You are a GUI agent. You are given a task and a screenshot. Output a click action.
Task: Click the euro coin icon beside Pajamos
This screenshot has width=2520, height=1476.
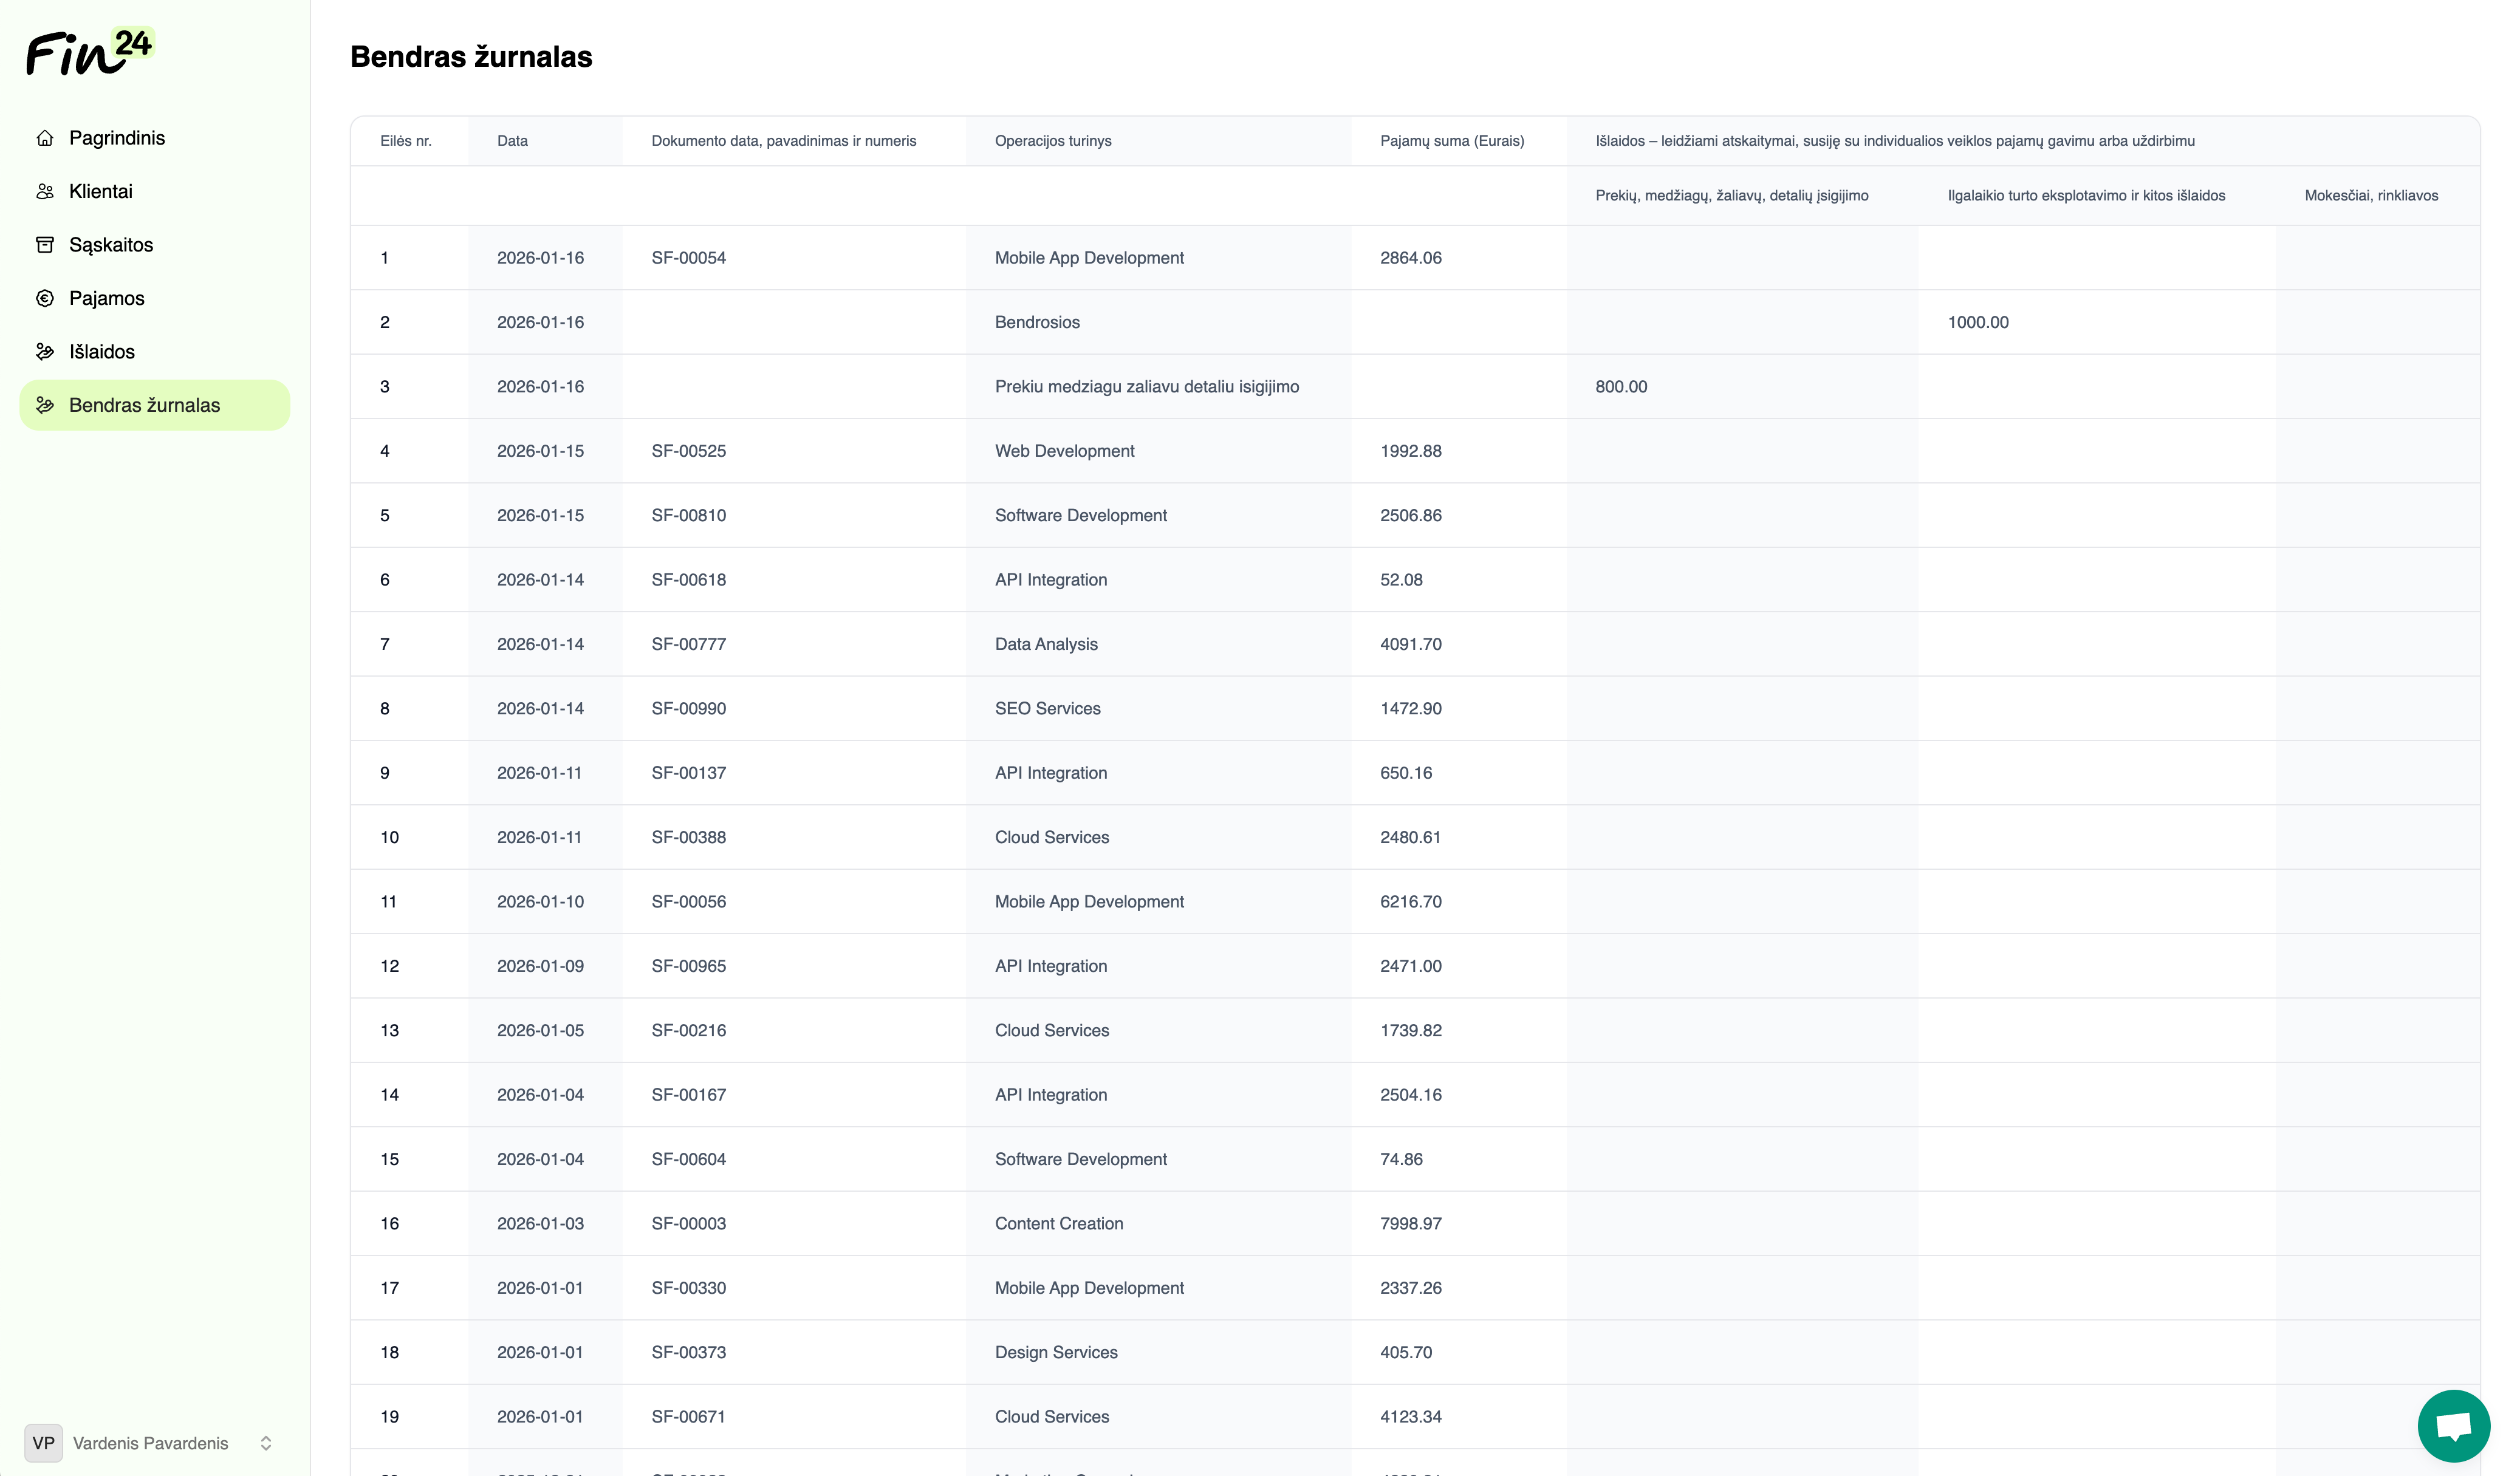click(45, 298)
